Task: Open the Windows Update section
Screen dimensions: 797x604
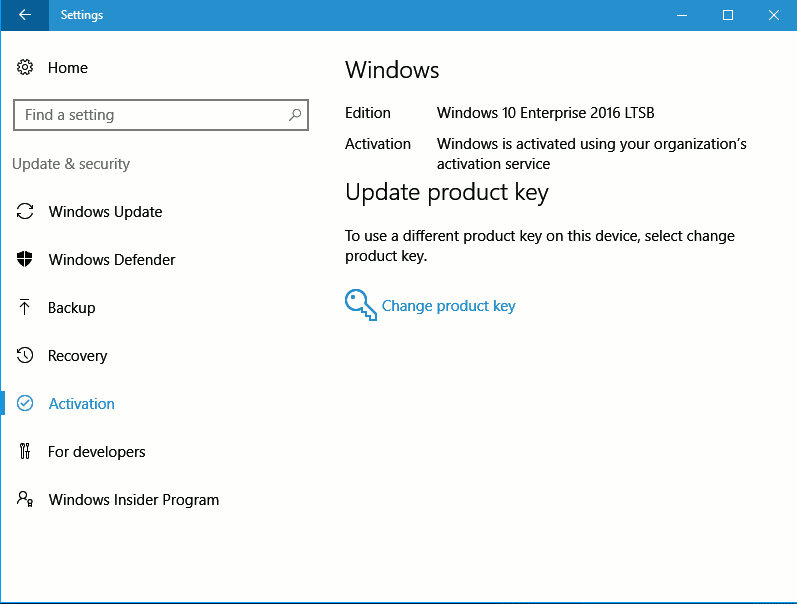Action: click(105, 212)
